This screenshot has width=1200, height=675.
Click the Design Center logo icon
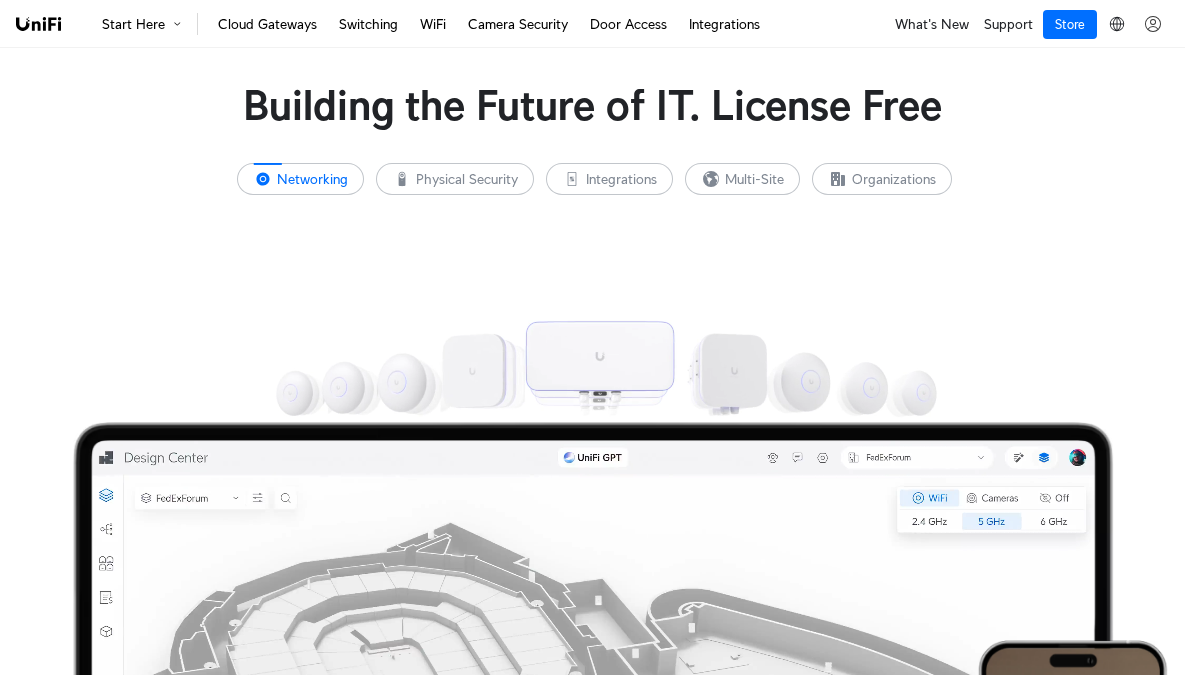click(x=106, y=458)
